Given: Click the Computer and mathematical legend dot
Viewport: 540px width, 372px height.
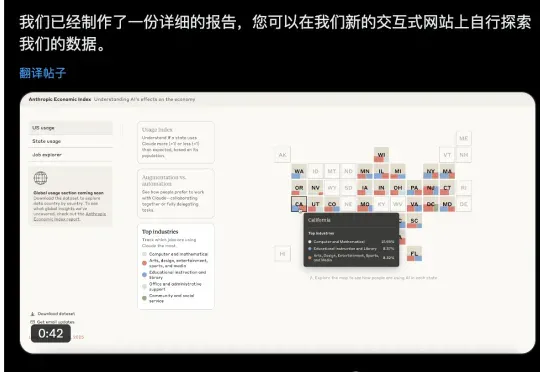Looking at the screenshot, I should point(144,254).
